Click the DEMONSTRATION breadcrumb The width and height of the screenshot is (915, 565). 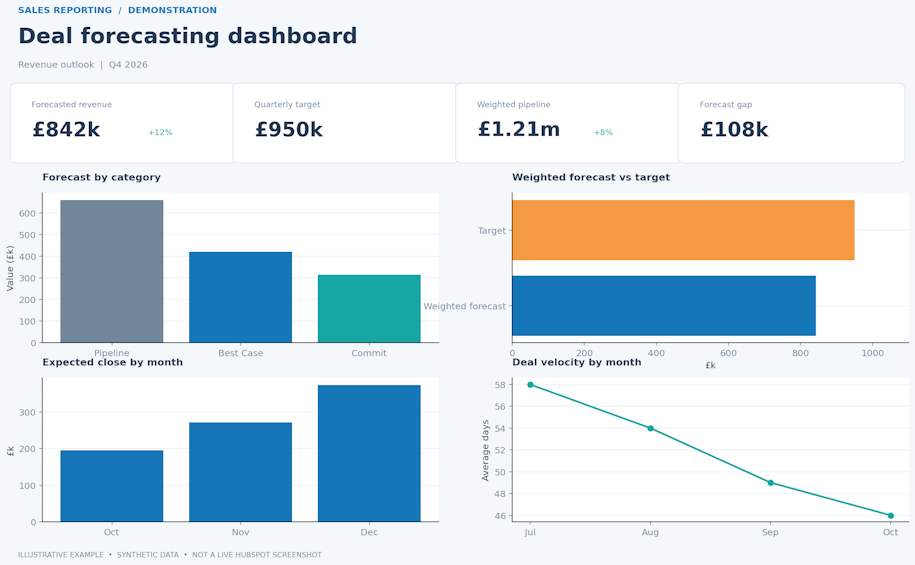(172, 10)
